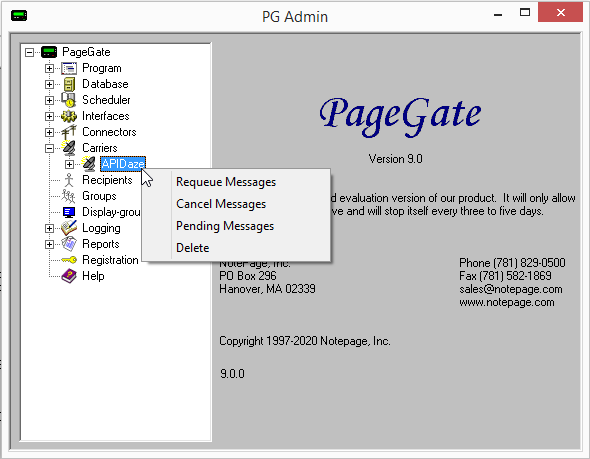Click the Scheduler clock icon
590x459 pixels.
69,100
